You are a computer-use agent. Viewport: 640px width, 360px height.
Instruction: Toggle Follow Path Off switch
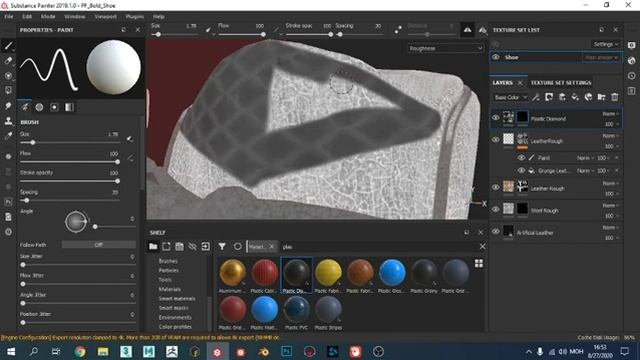tap(98, 244)
